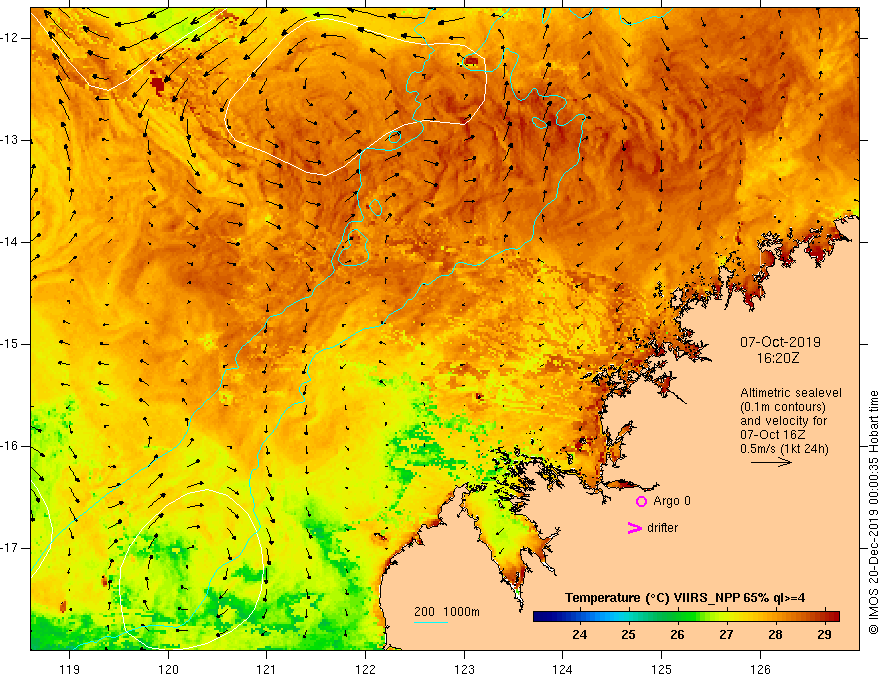
Task: Click the longitude axis label 121
Action: [267, 669]
